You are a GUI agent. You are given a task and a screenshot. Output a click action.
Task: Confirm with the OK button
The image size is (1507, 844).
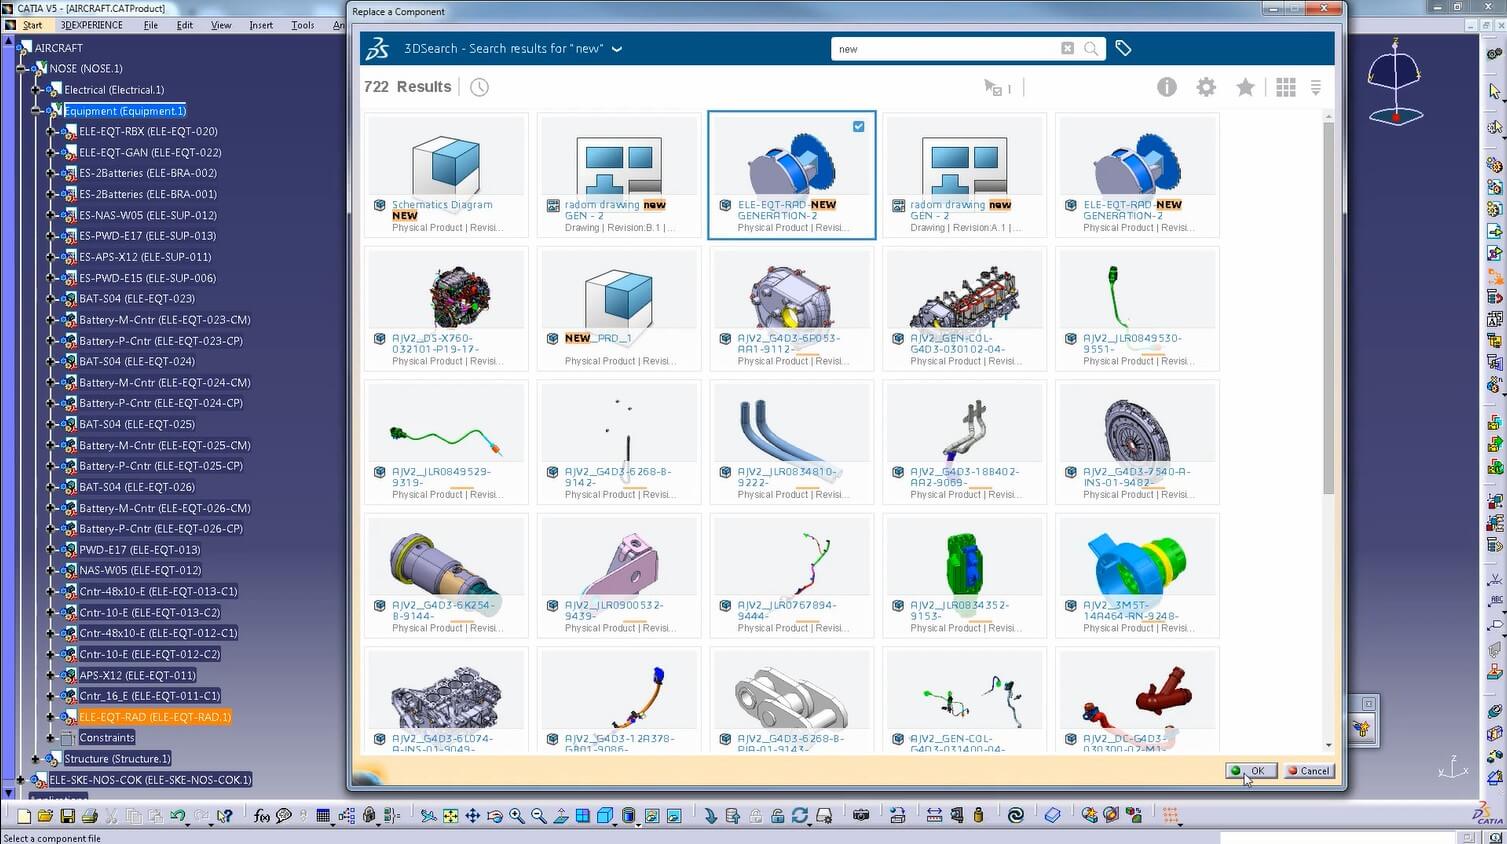point(1250,771)
